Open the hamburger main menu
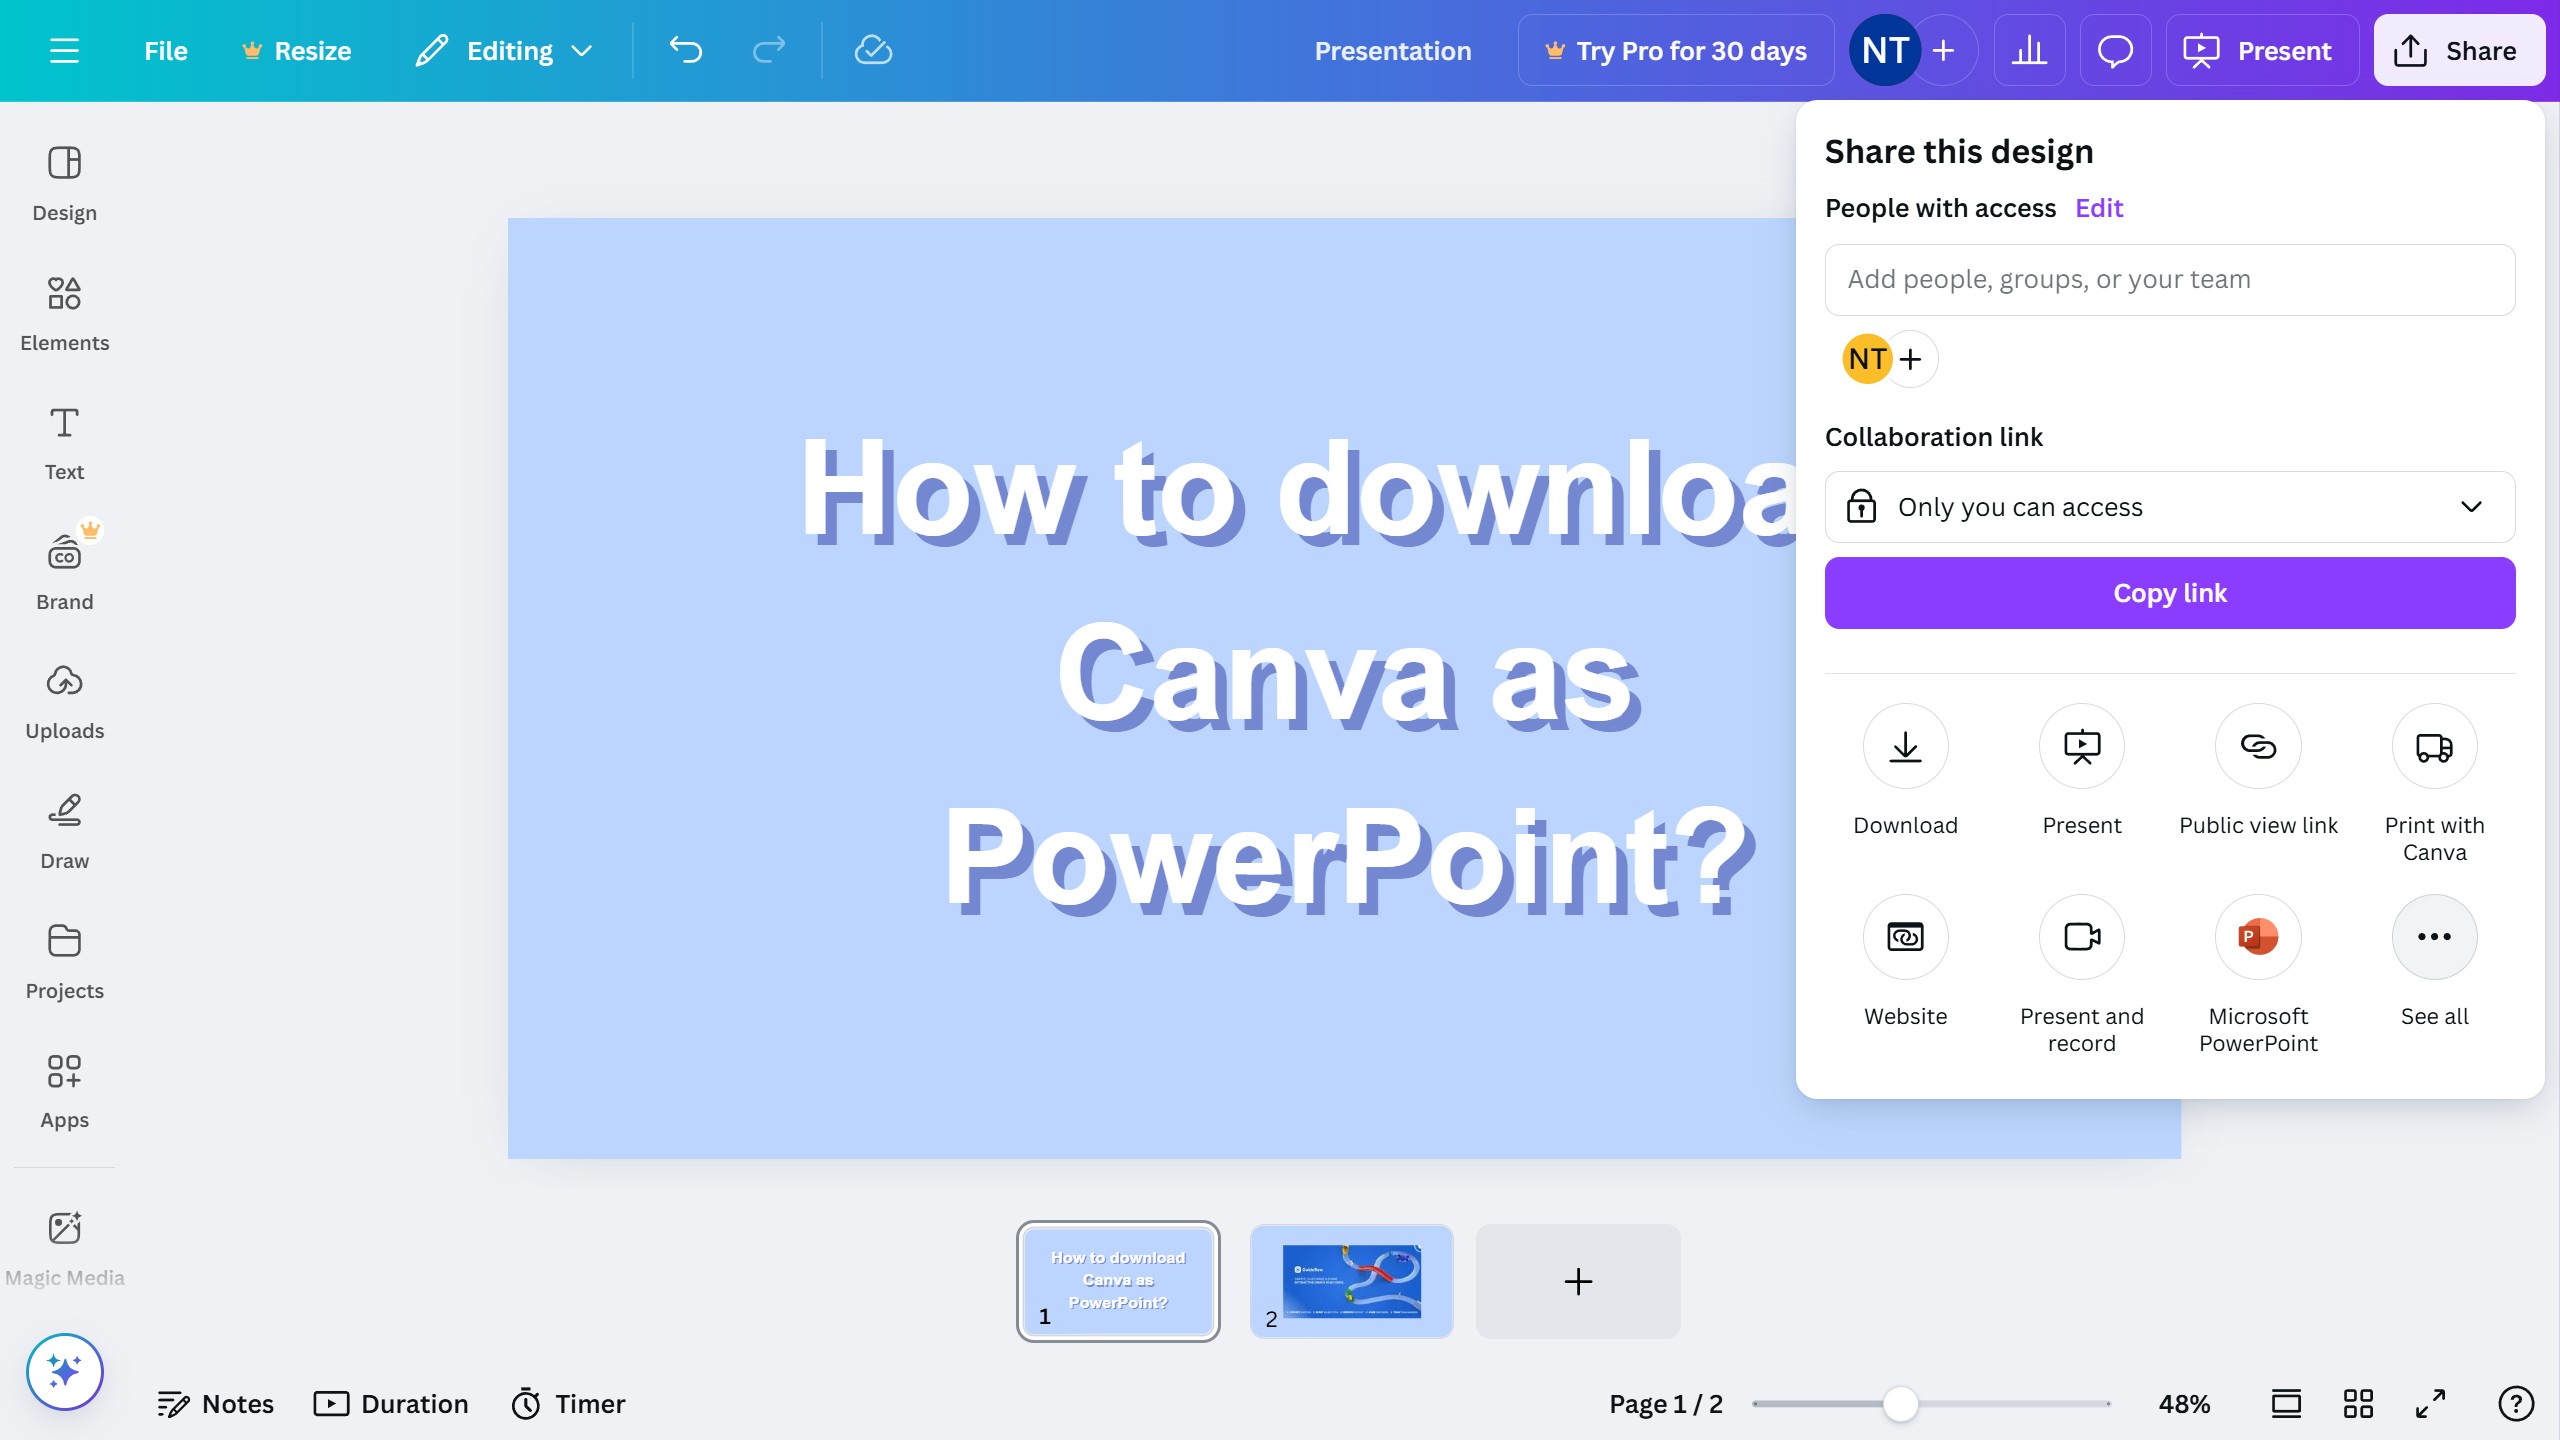The image size is (2560, 1440). point(64,50)
